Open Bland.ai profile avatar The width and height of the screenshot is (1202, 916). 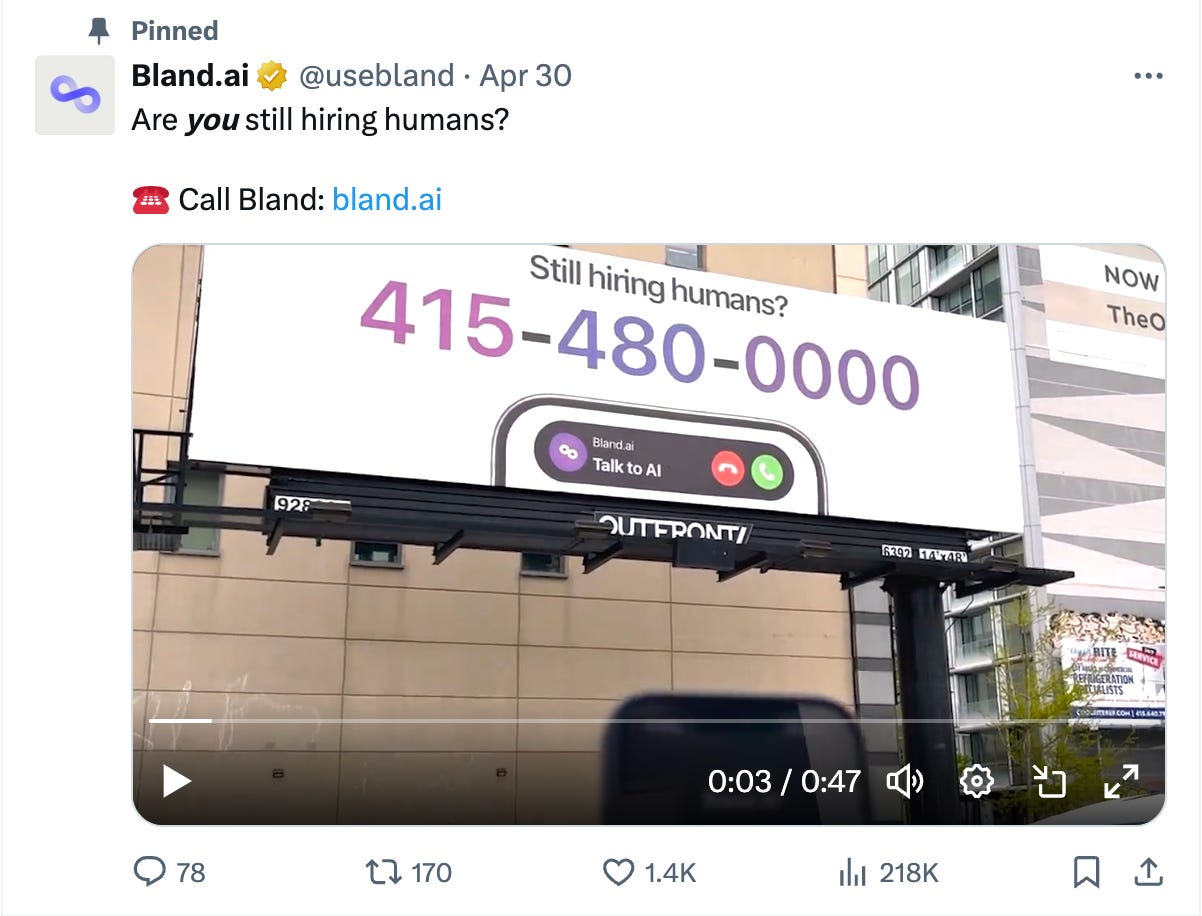(76, 95)
